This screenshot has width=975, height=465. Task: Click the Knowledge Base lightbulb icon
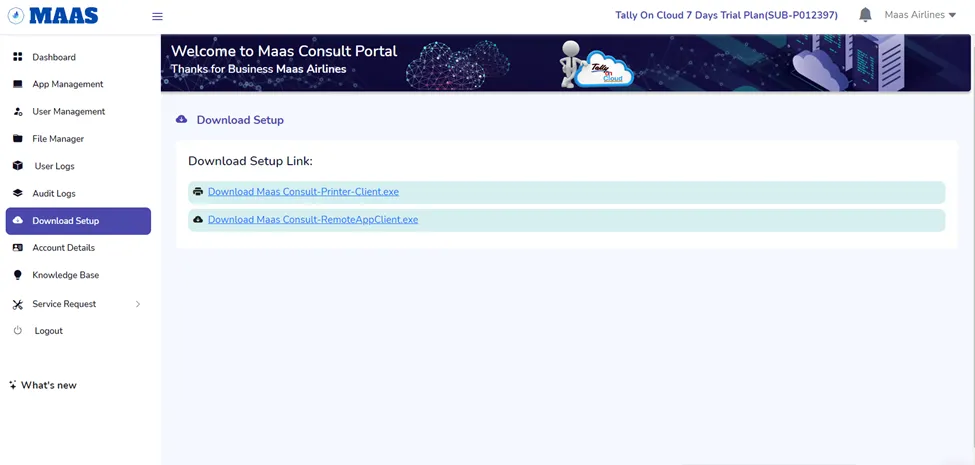tap(18, 275)
